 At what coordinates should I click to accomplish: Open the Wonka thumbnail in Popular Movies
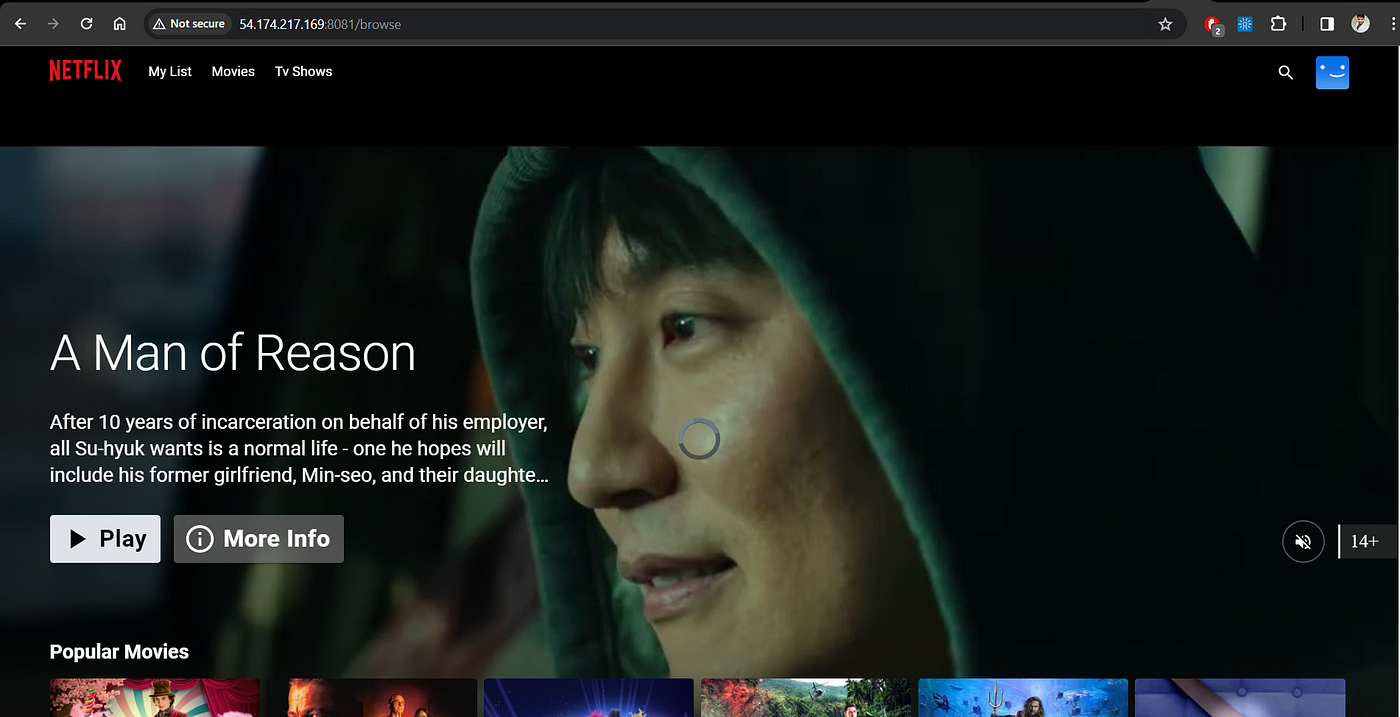coord(155,698)
